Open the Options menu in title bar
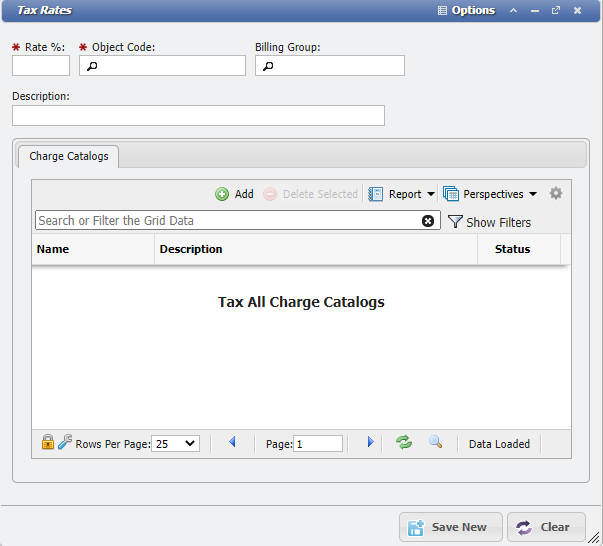Image resolution: width=603 pixels, height=546 pixels. point(466,10)
